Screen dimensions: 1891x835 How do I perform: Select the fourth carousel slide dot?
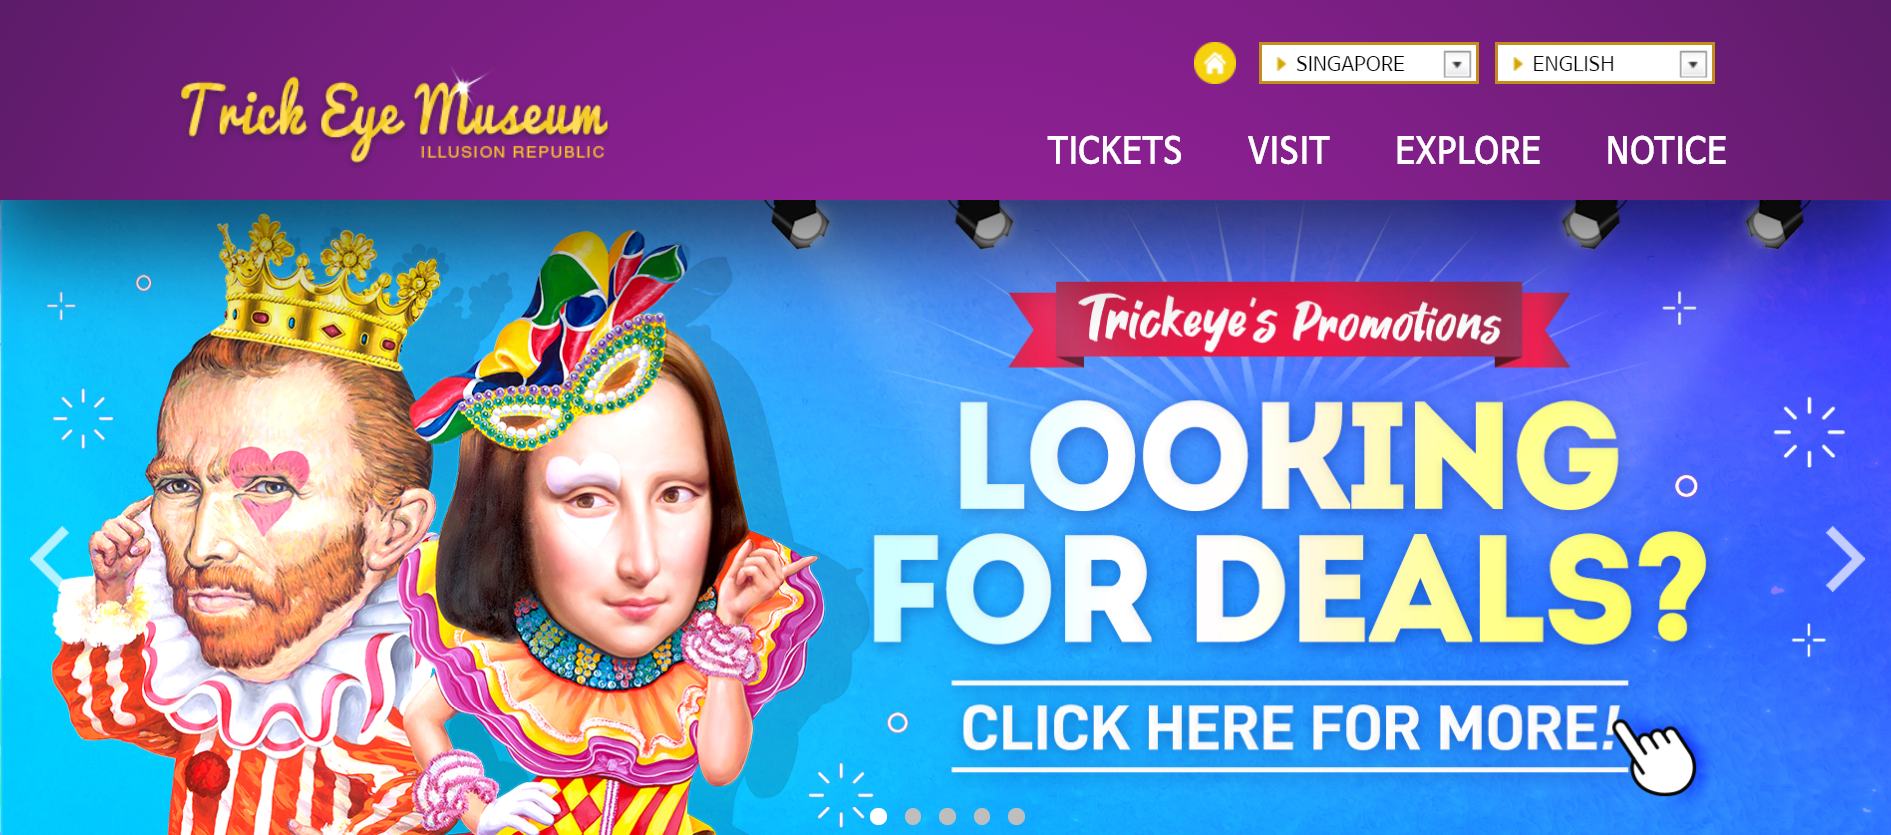(x=982, y=816)
